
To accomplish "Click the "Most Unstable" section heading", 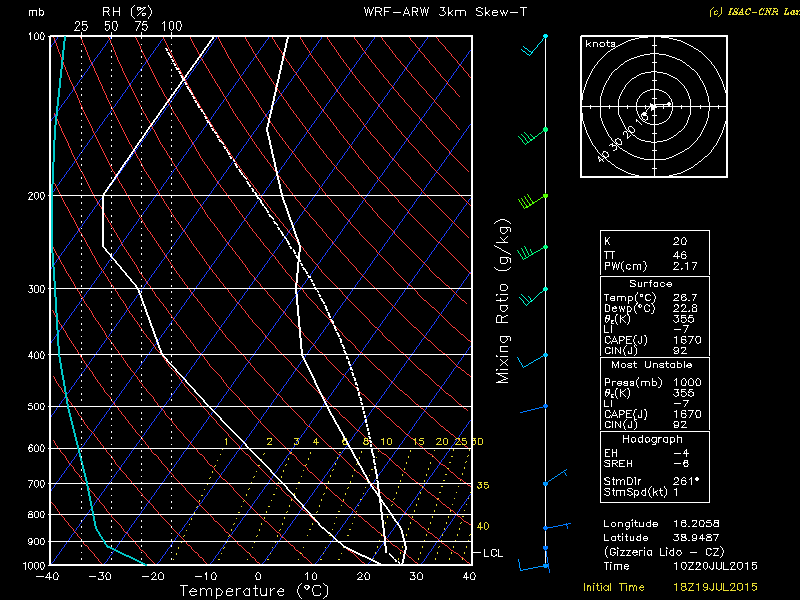I will tap(652, 365).
